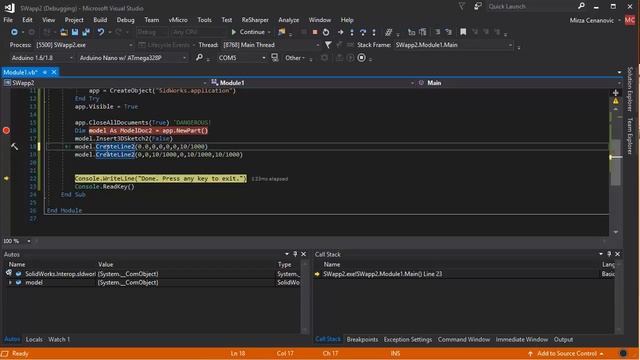Toggle auto-hide pin on Autos panel
640x360 pixels.
click(x=295, y=254)
